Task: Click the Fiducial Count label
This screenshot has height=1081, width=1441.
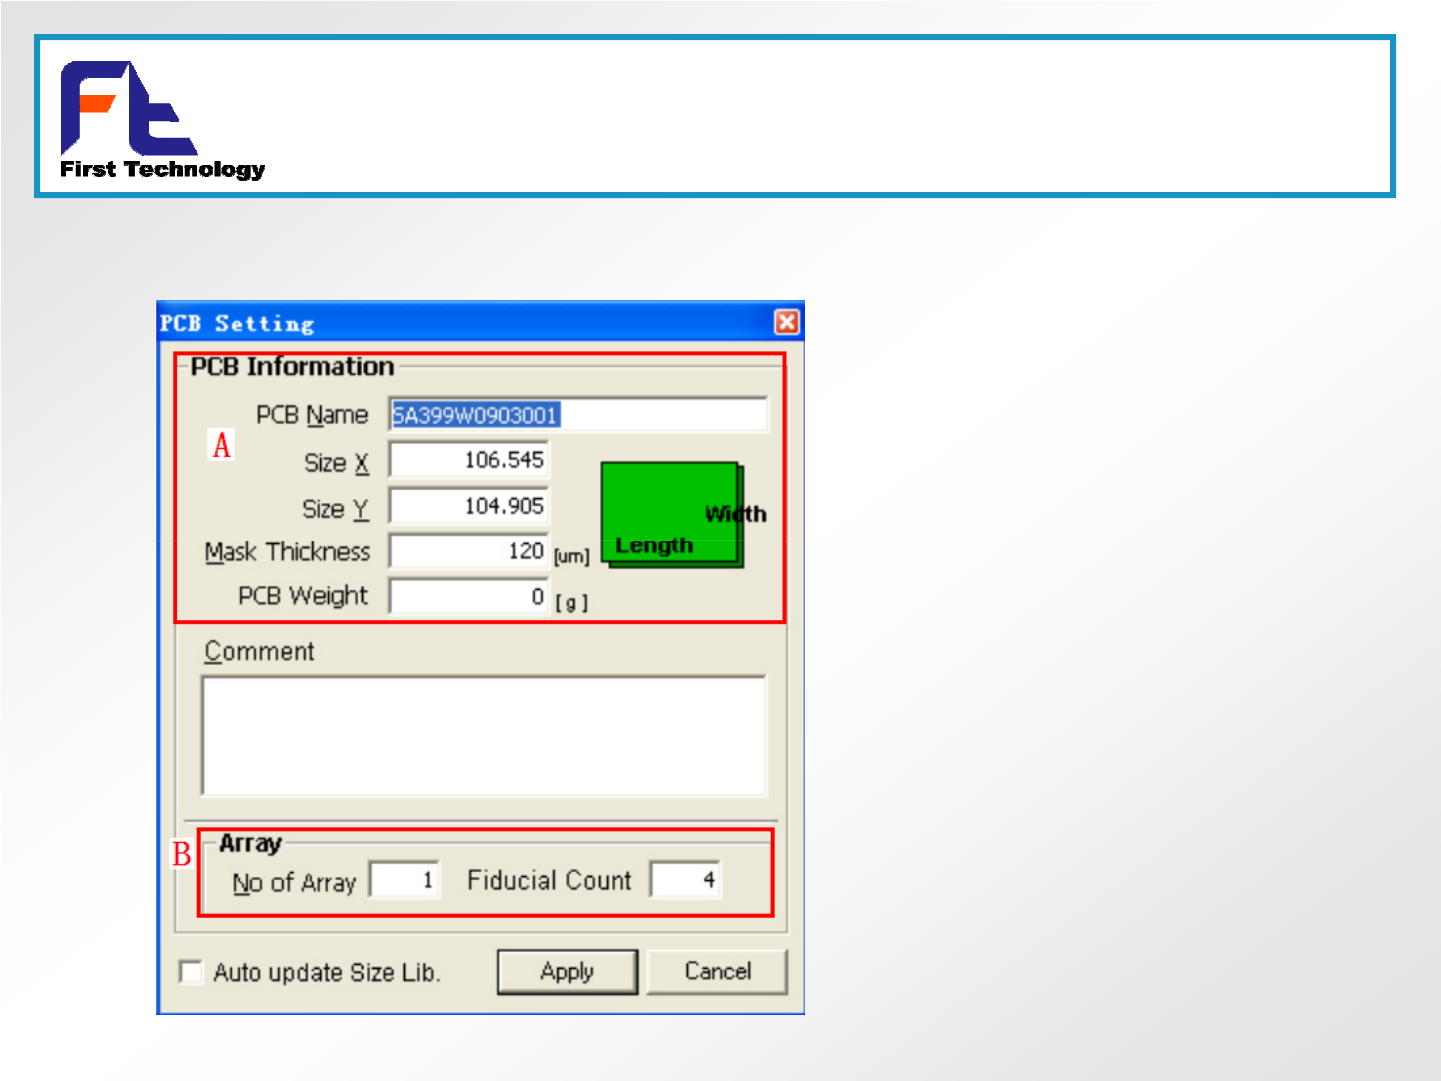Action: tap(549, 880)
